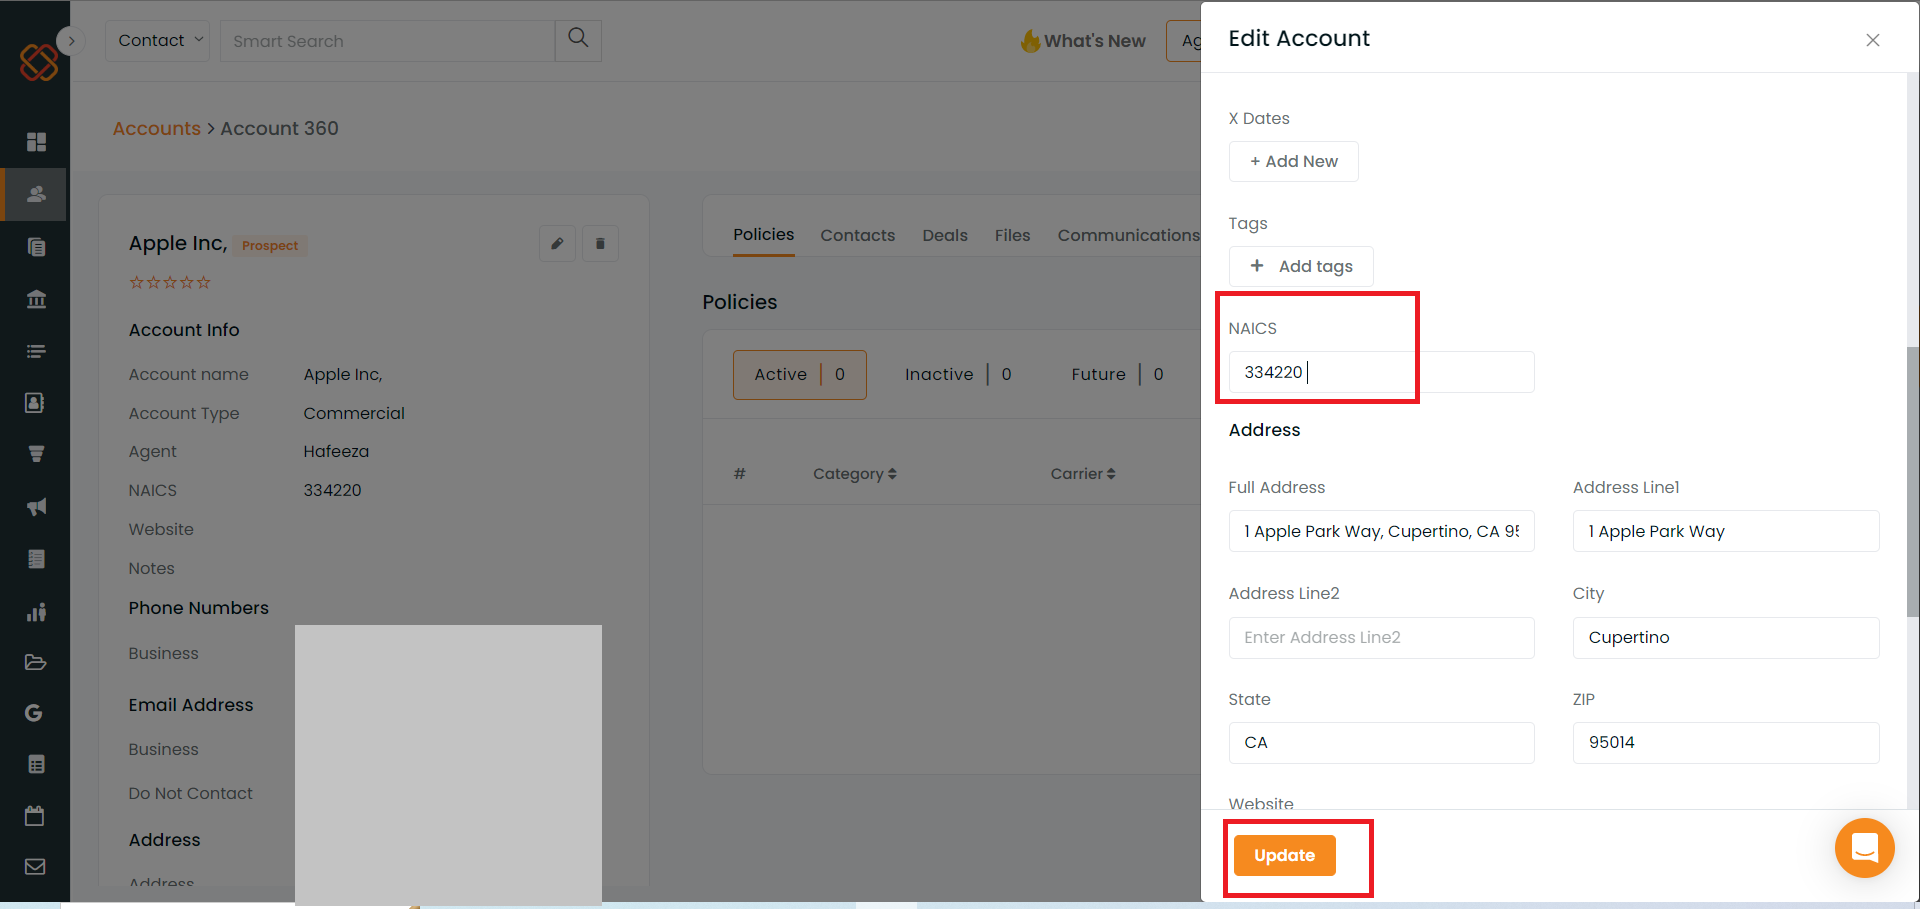Switch to the Communications tab
1920x909 pixels.
point(1128,235)
